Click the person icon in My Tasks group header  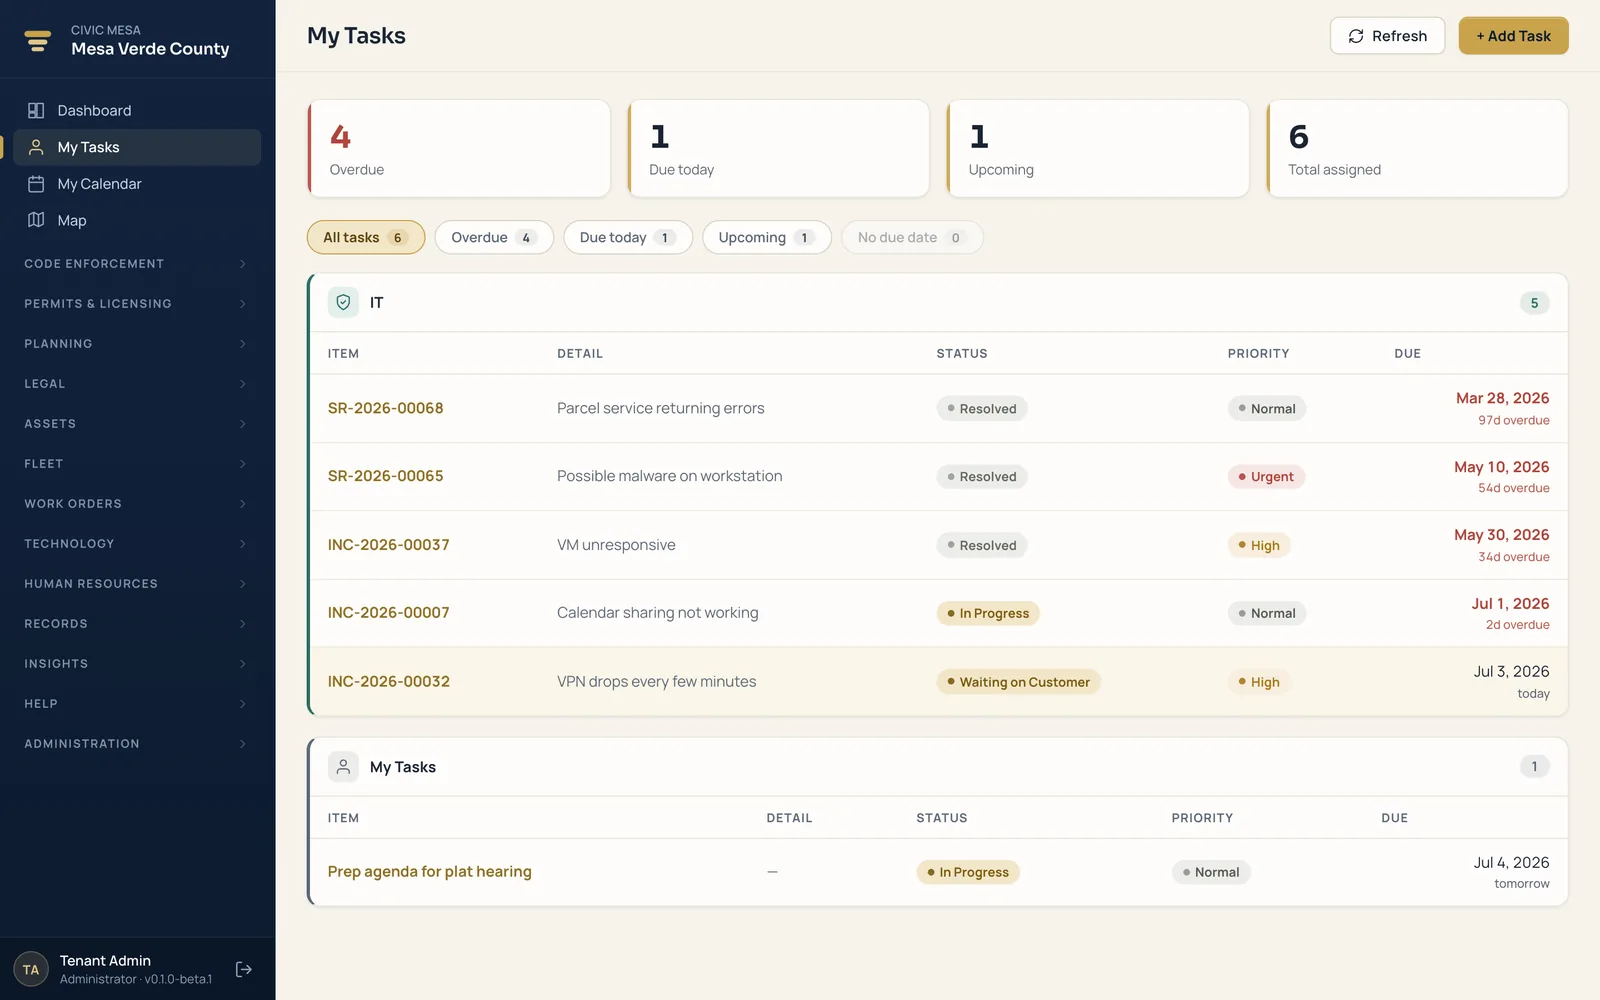click(343, 767)
